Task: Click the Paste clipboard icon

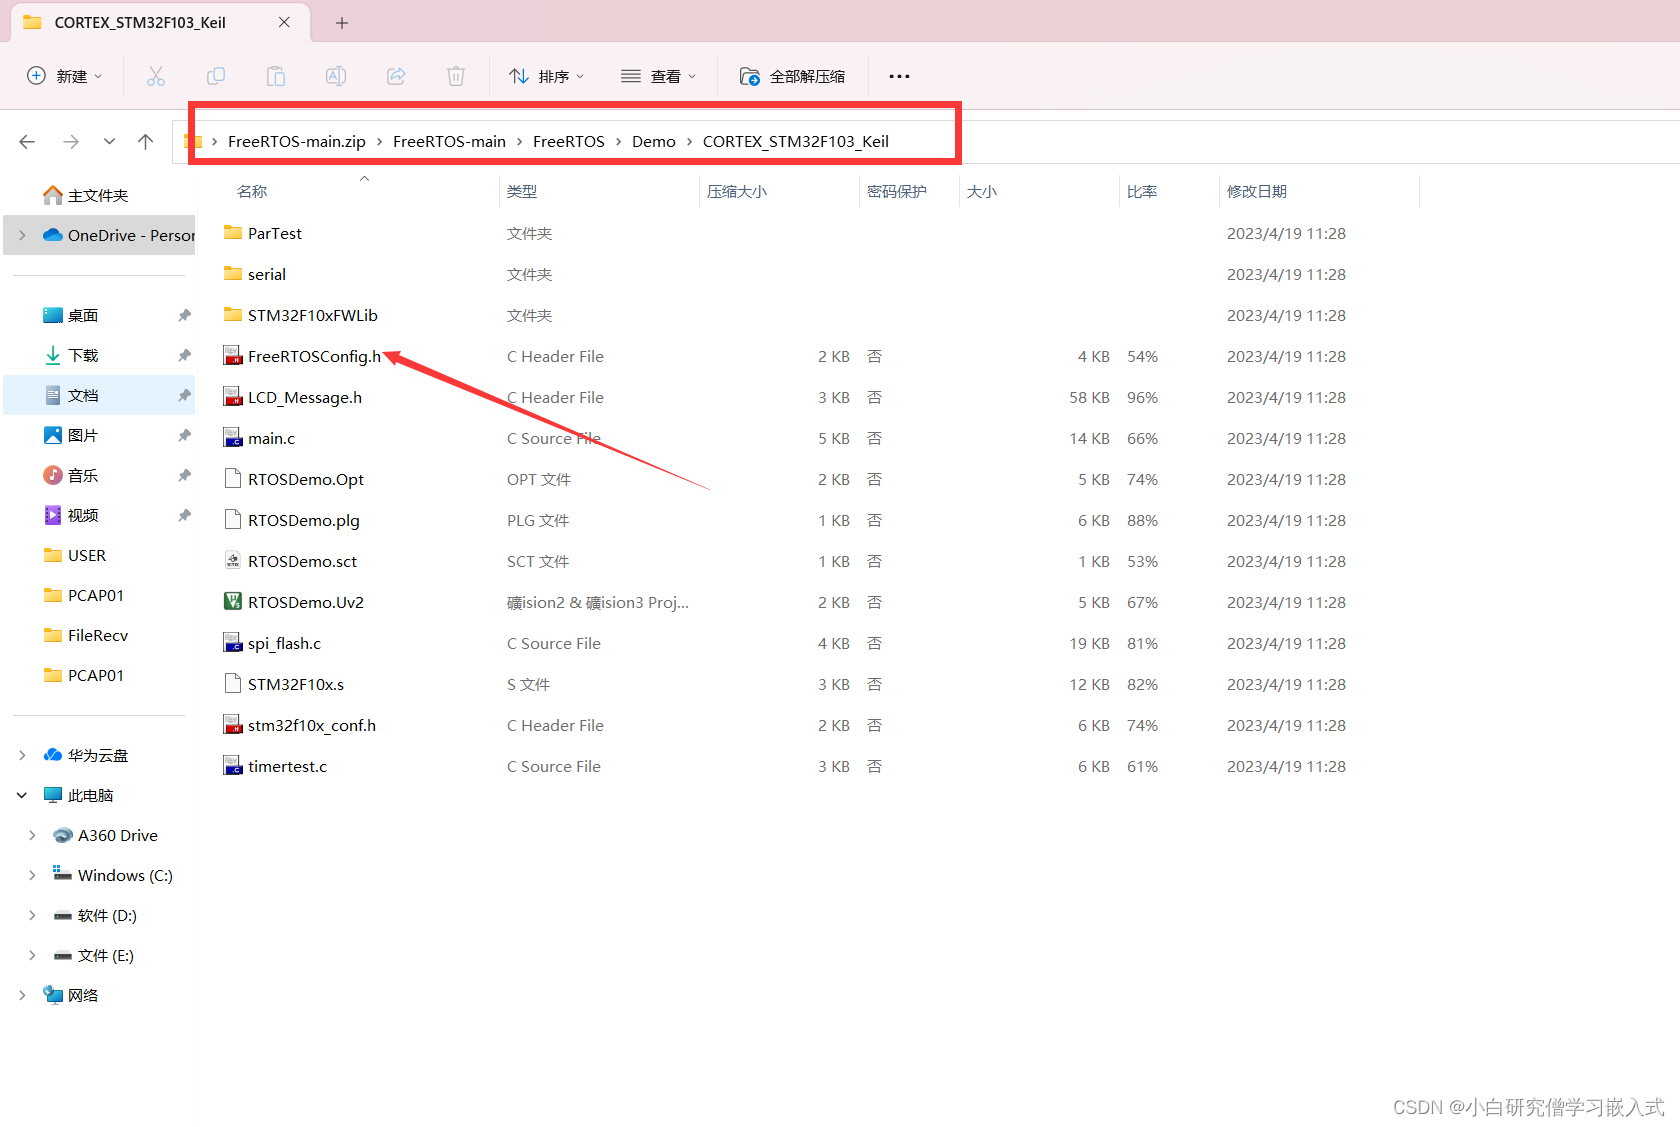Action: pyautogui.click(x=276, y=76)
